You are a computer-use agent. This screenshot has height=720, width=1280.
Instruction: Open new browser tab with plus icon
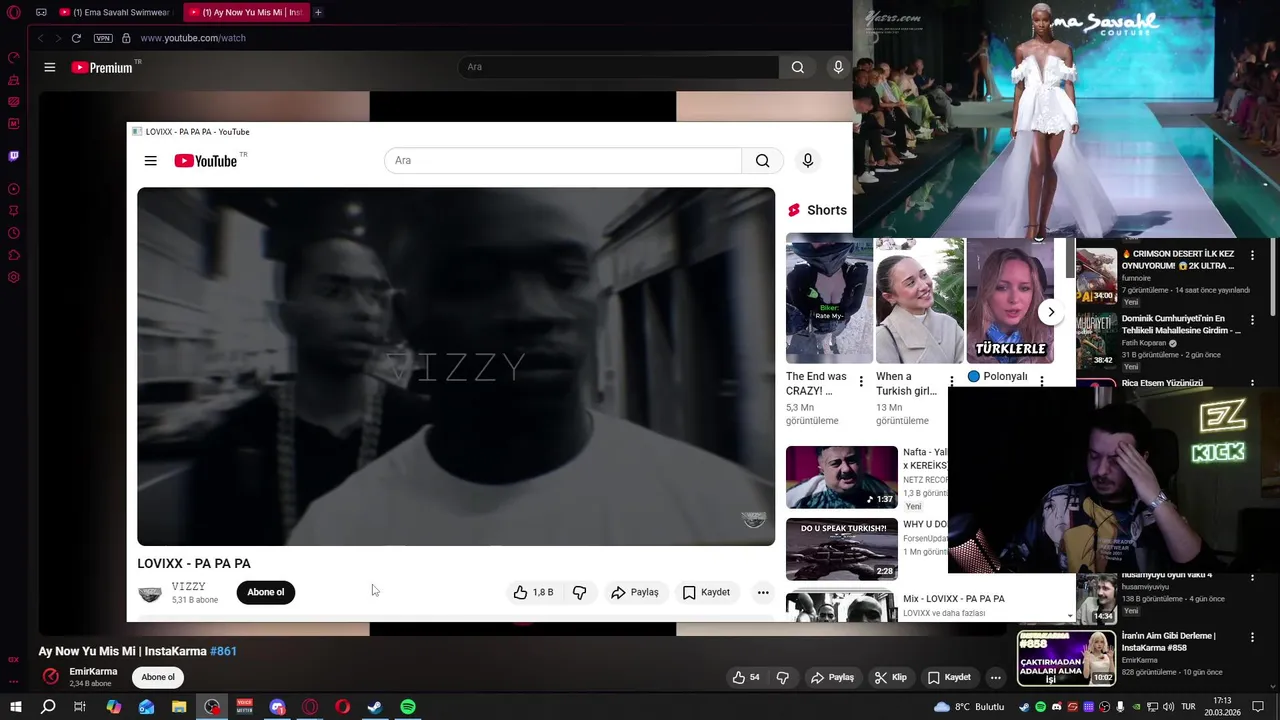(318, 12)
